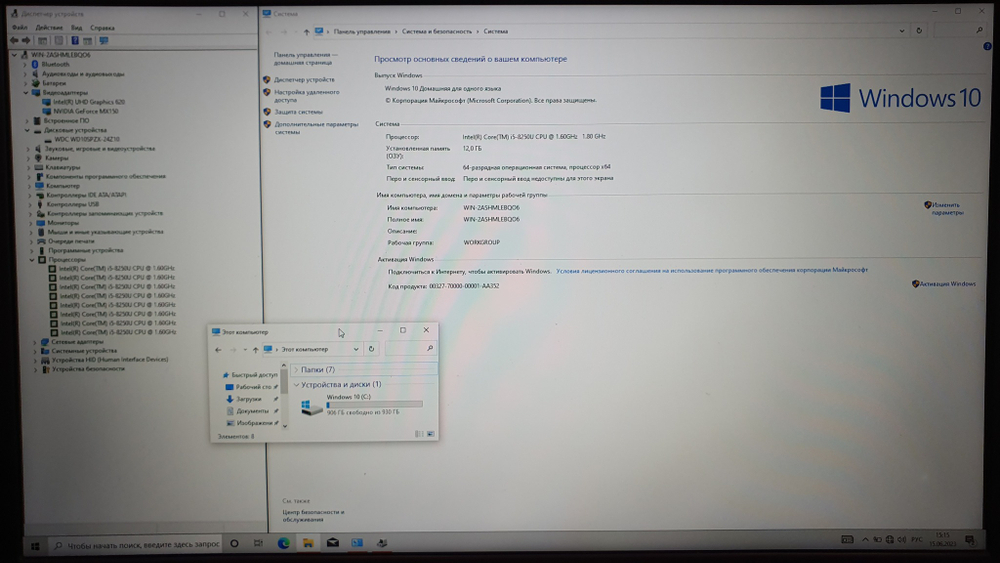Open address dropdown in Этот компьютер window
The image size is (1000, 563).
pyautogui.click(x=356, y=349)
